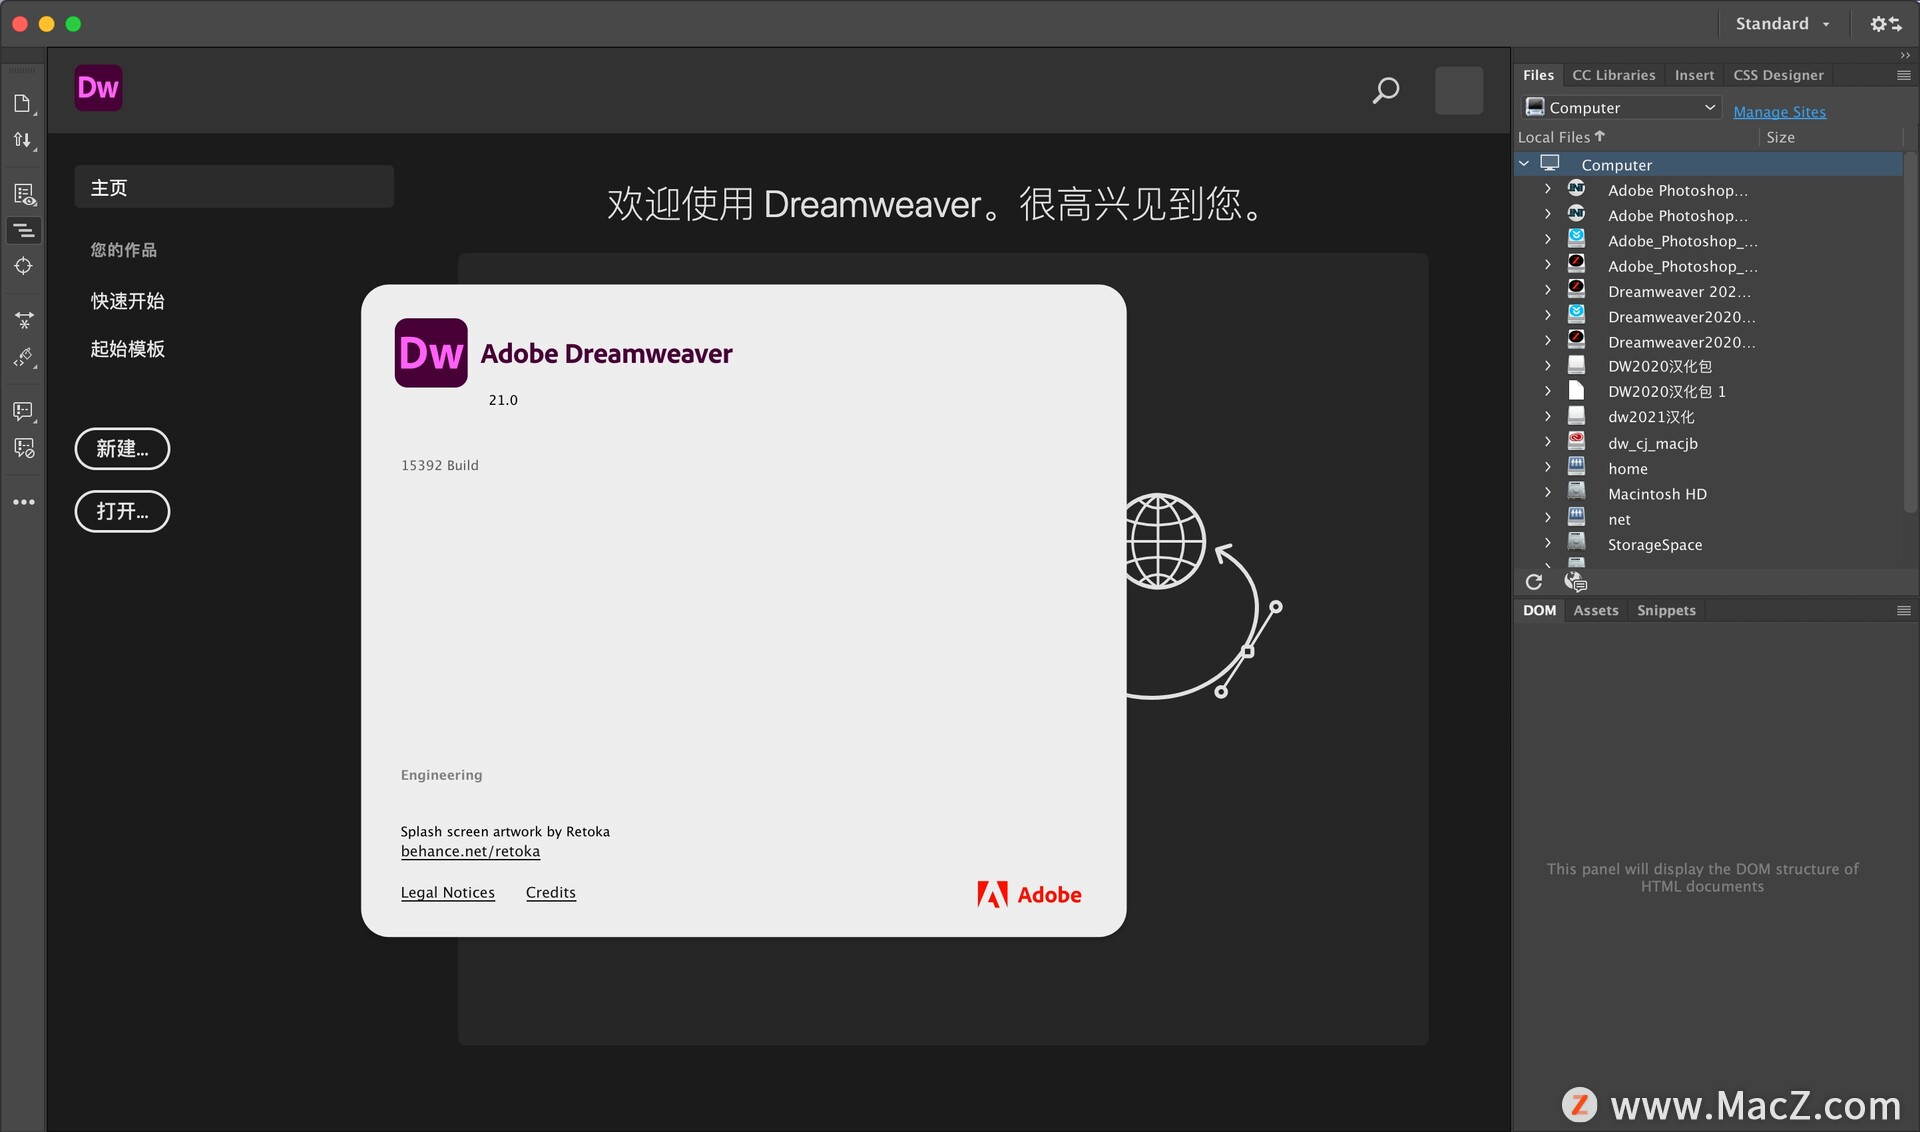Image resolution: width=1920 pixels, height=1132 pixels.
Task: Select the New Document icon in the left sidebar
Action: (24, 103)
